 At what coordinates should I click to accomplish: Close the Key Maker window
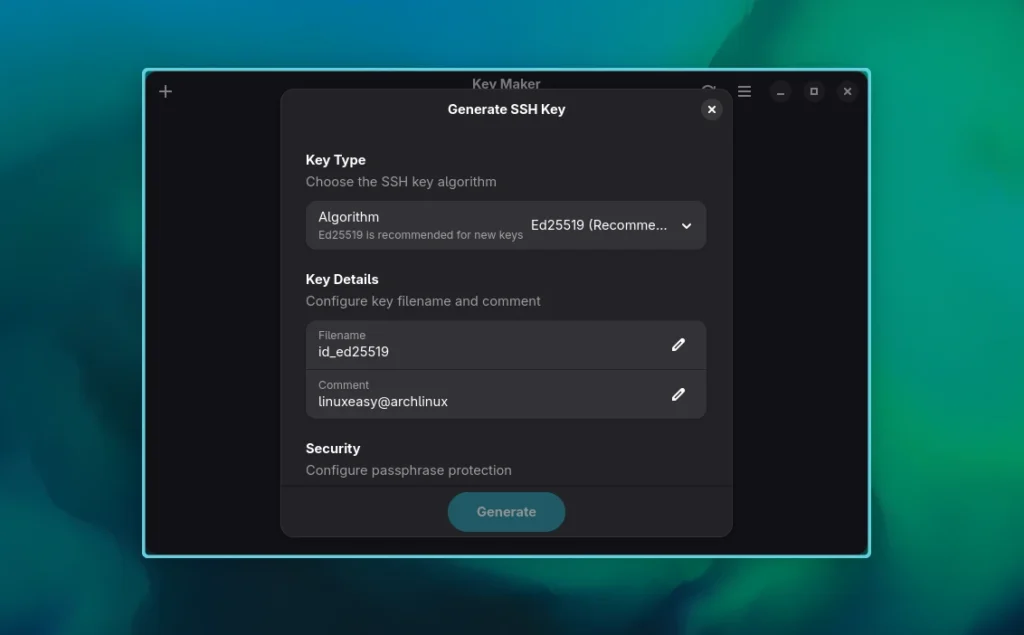click(847, 92)
